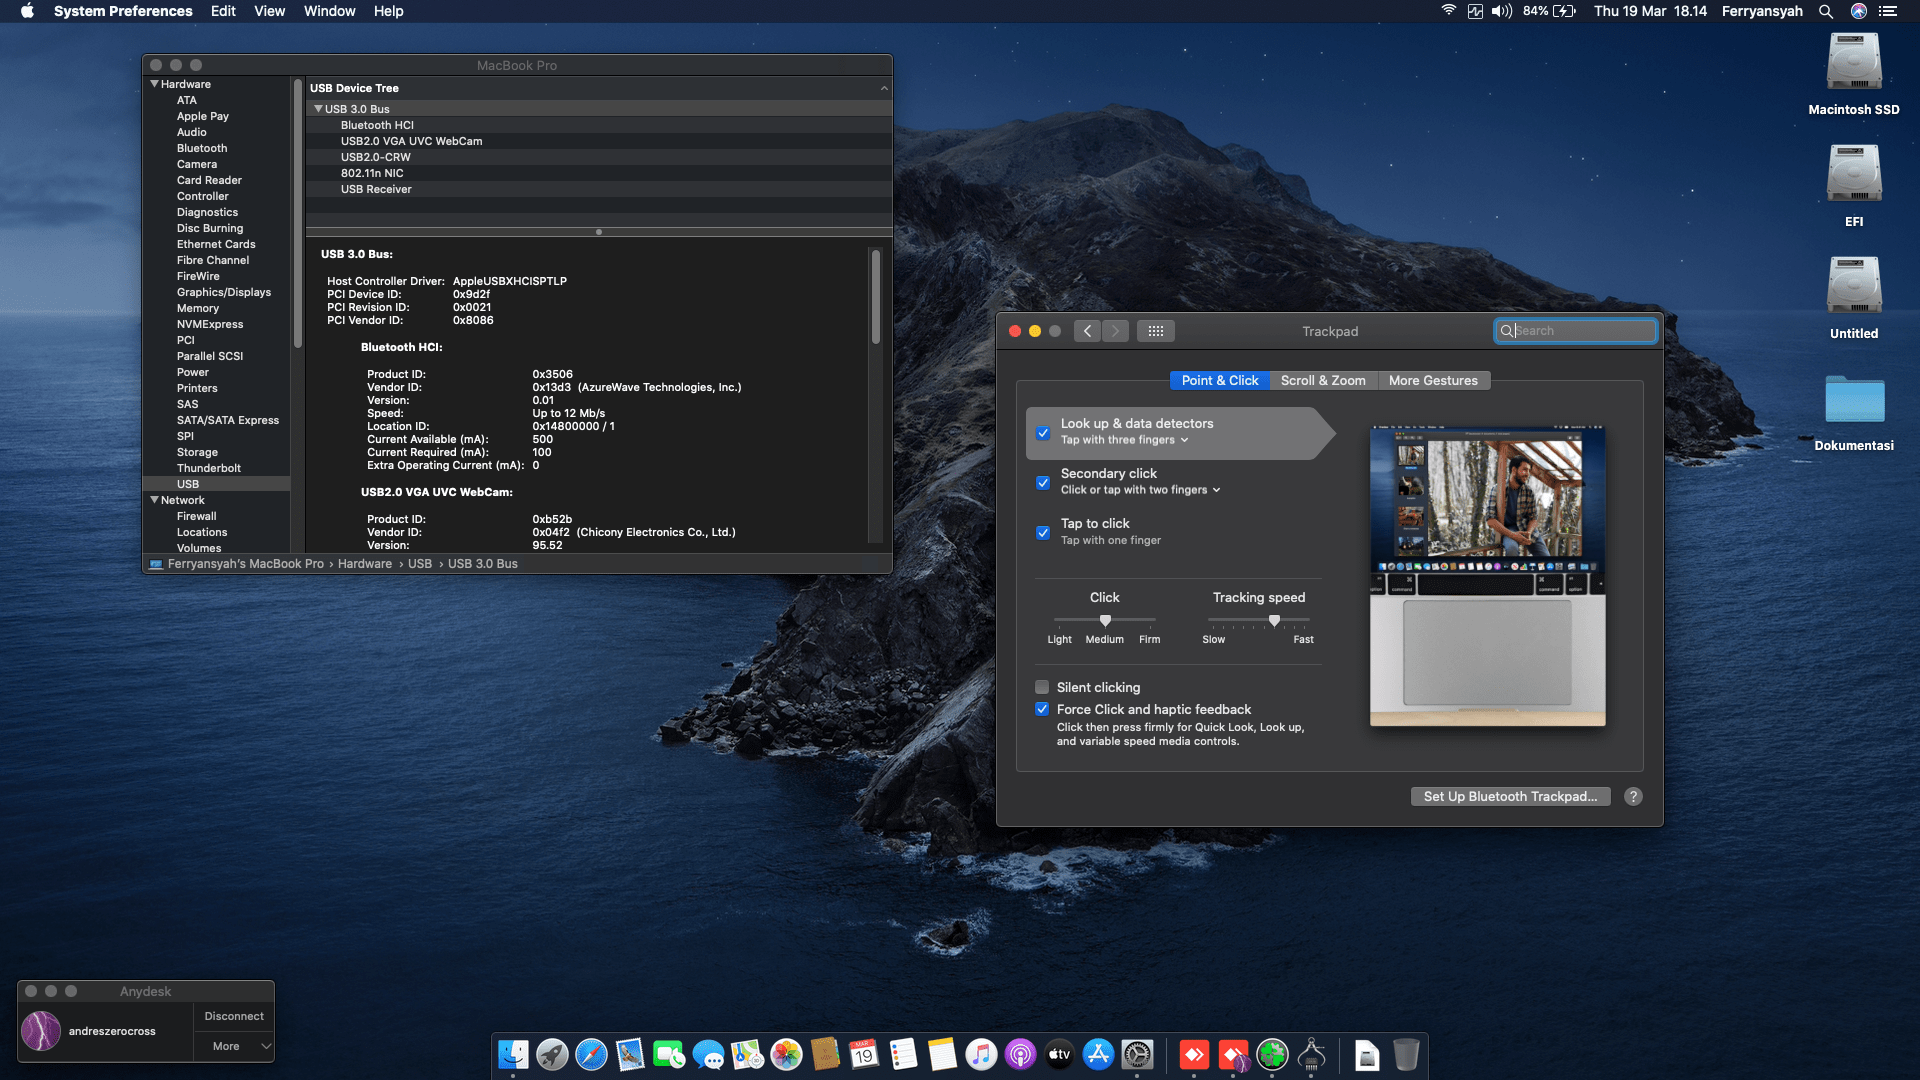Image resolution: width=1920 pixels, height=1080 pixels.
Task: Open Reminders from the Dock
Action: (903, 1055)
